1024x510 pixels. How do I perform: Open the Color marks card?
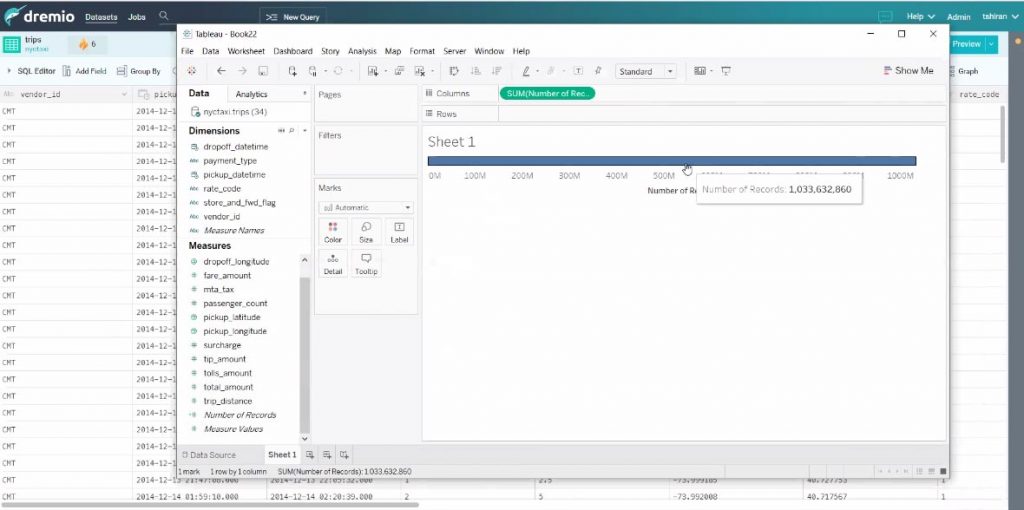coord(333,232)
